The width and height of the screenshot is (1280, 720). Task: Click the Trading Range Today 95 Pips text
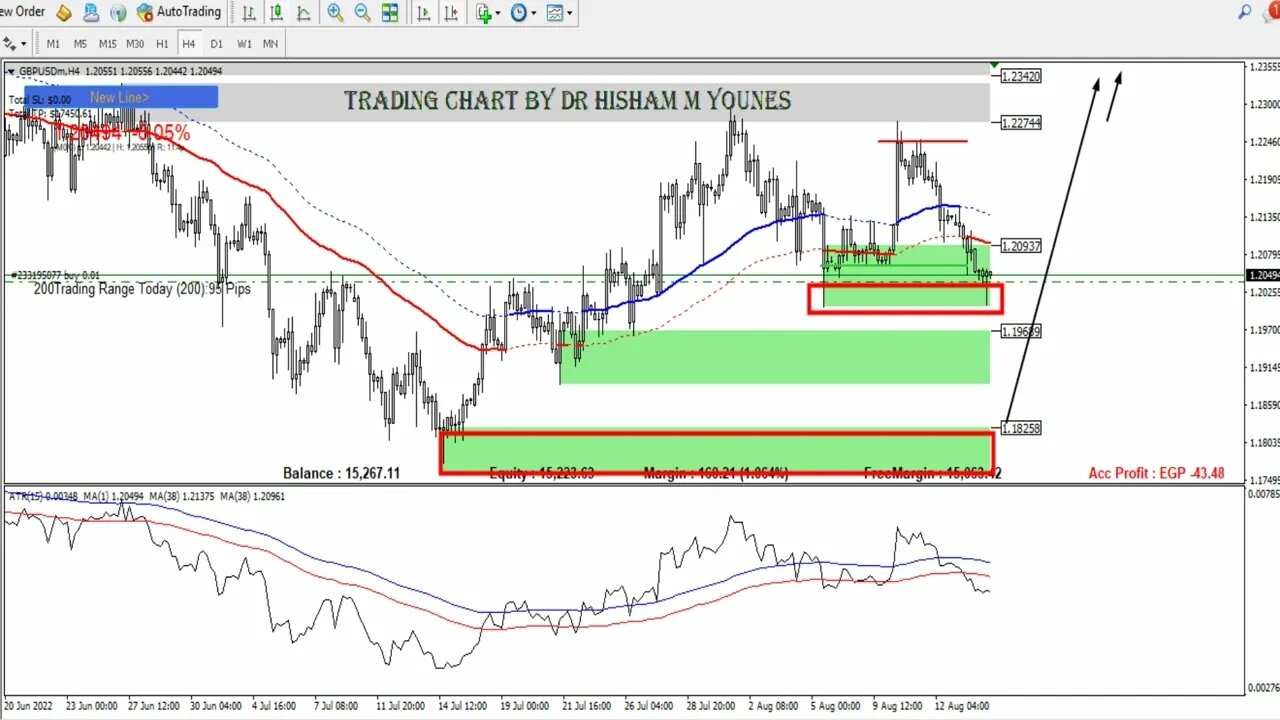(x=142, y=288)
